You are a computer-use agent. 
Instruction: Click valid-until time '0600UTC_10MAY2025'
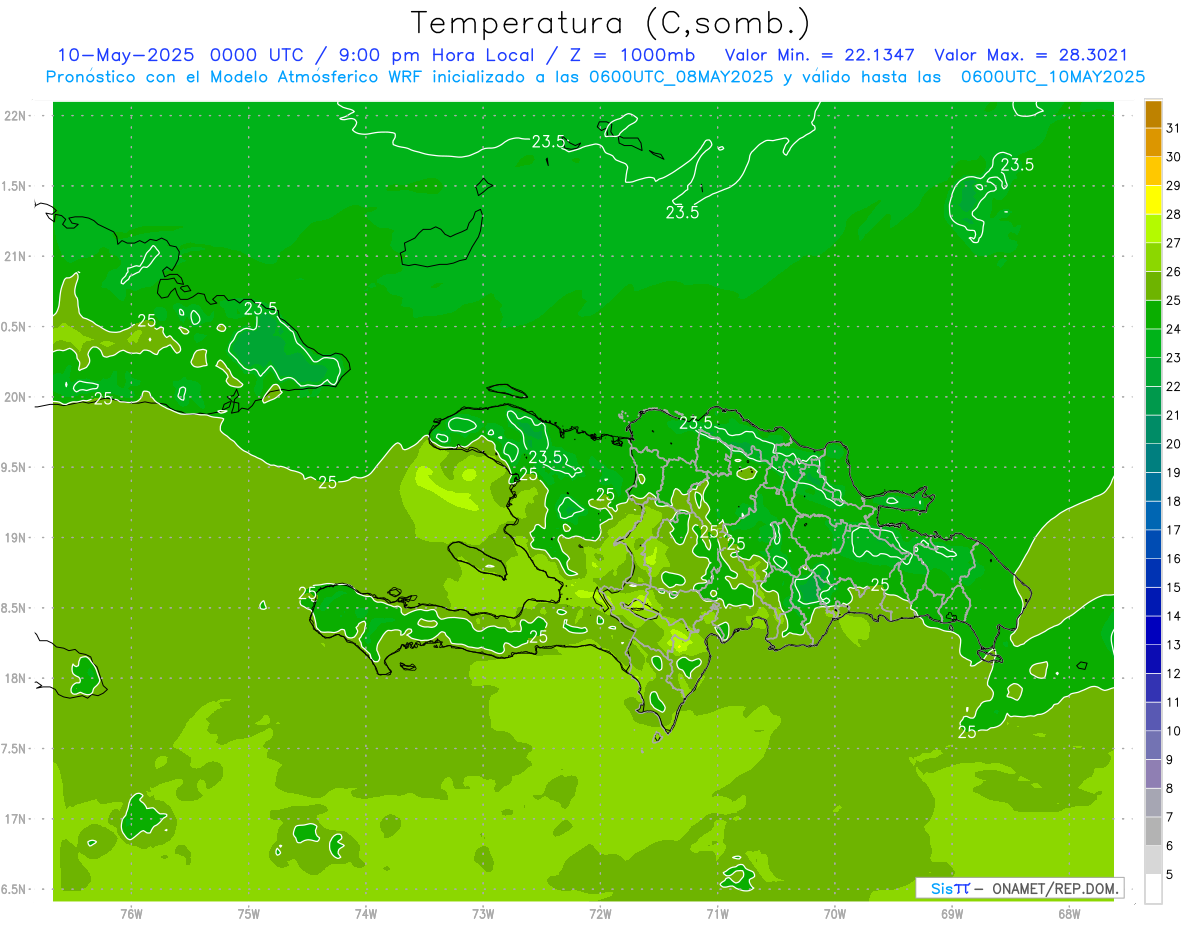click(1053, 77)
